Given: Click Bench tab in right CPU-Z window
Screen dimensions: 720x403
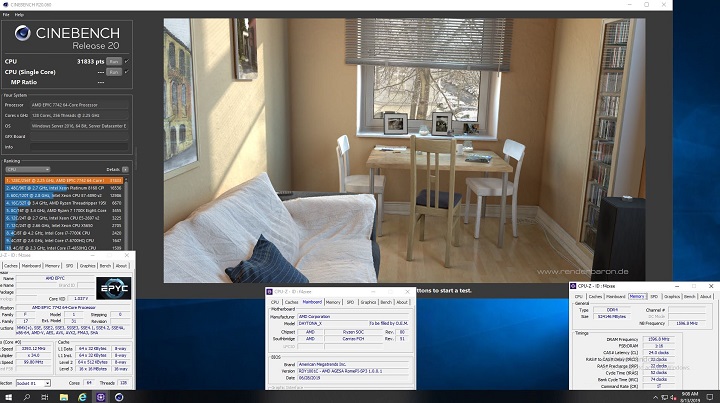Looking at the screenshot, I should point(690,297).
